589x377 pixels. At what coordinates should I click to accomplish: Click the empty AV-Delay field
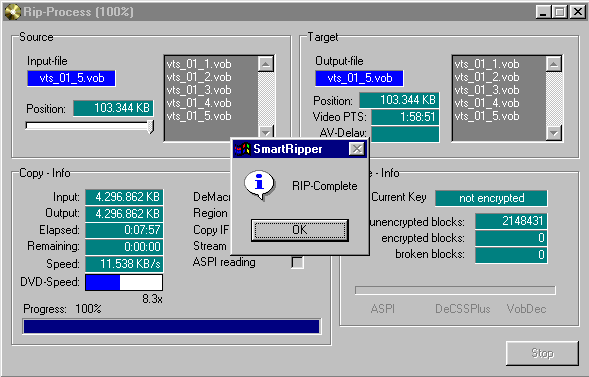point(405,134)
